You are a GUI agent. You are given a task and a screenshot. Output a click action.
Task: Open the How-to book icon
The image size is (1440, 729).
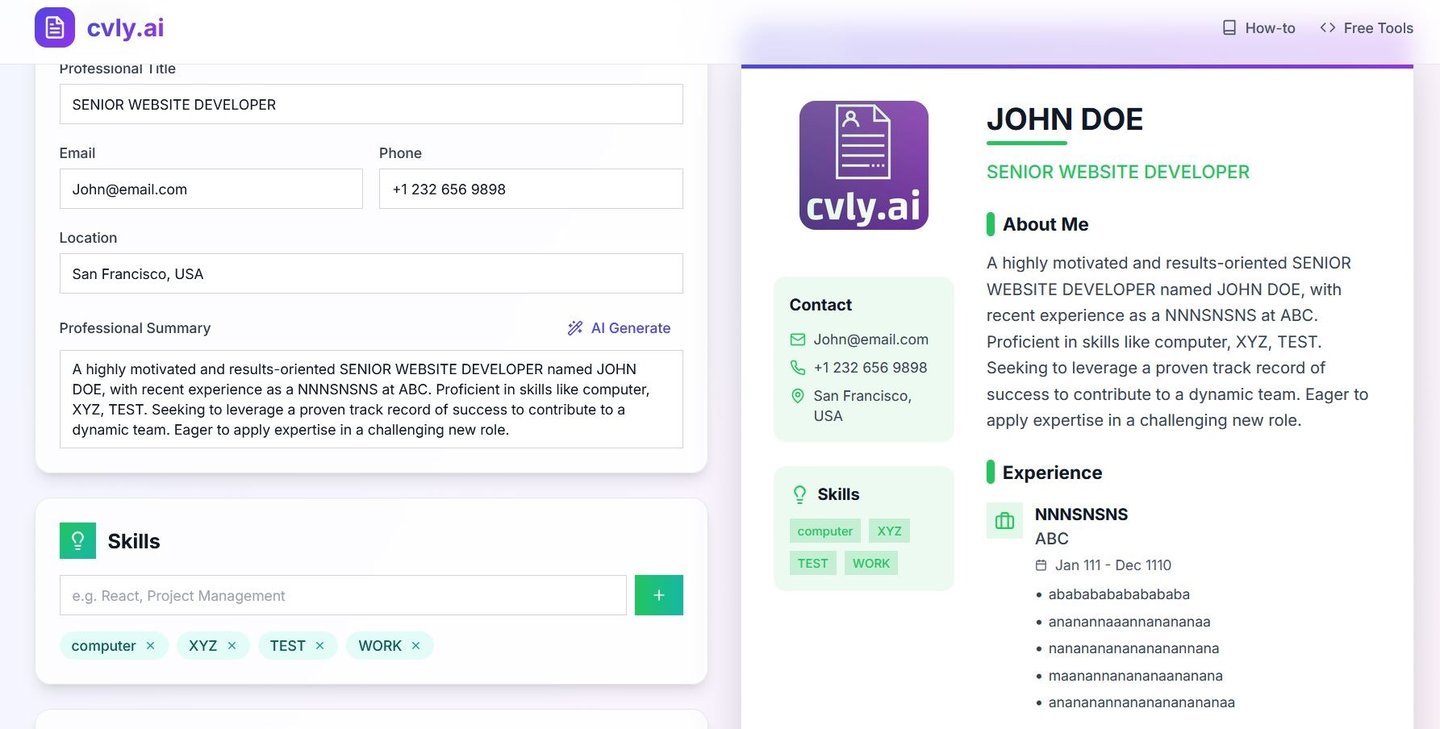[x=1230, y=28]
